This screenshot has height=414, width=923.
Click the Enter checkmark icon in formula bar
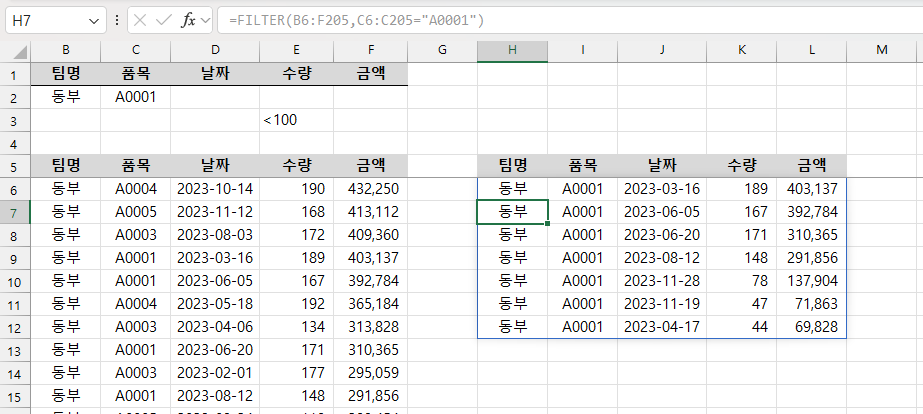coord(163,20)
